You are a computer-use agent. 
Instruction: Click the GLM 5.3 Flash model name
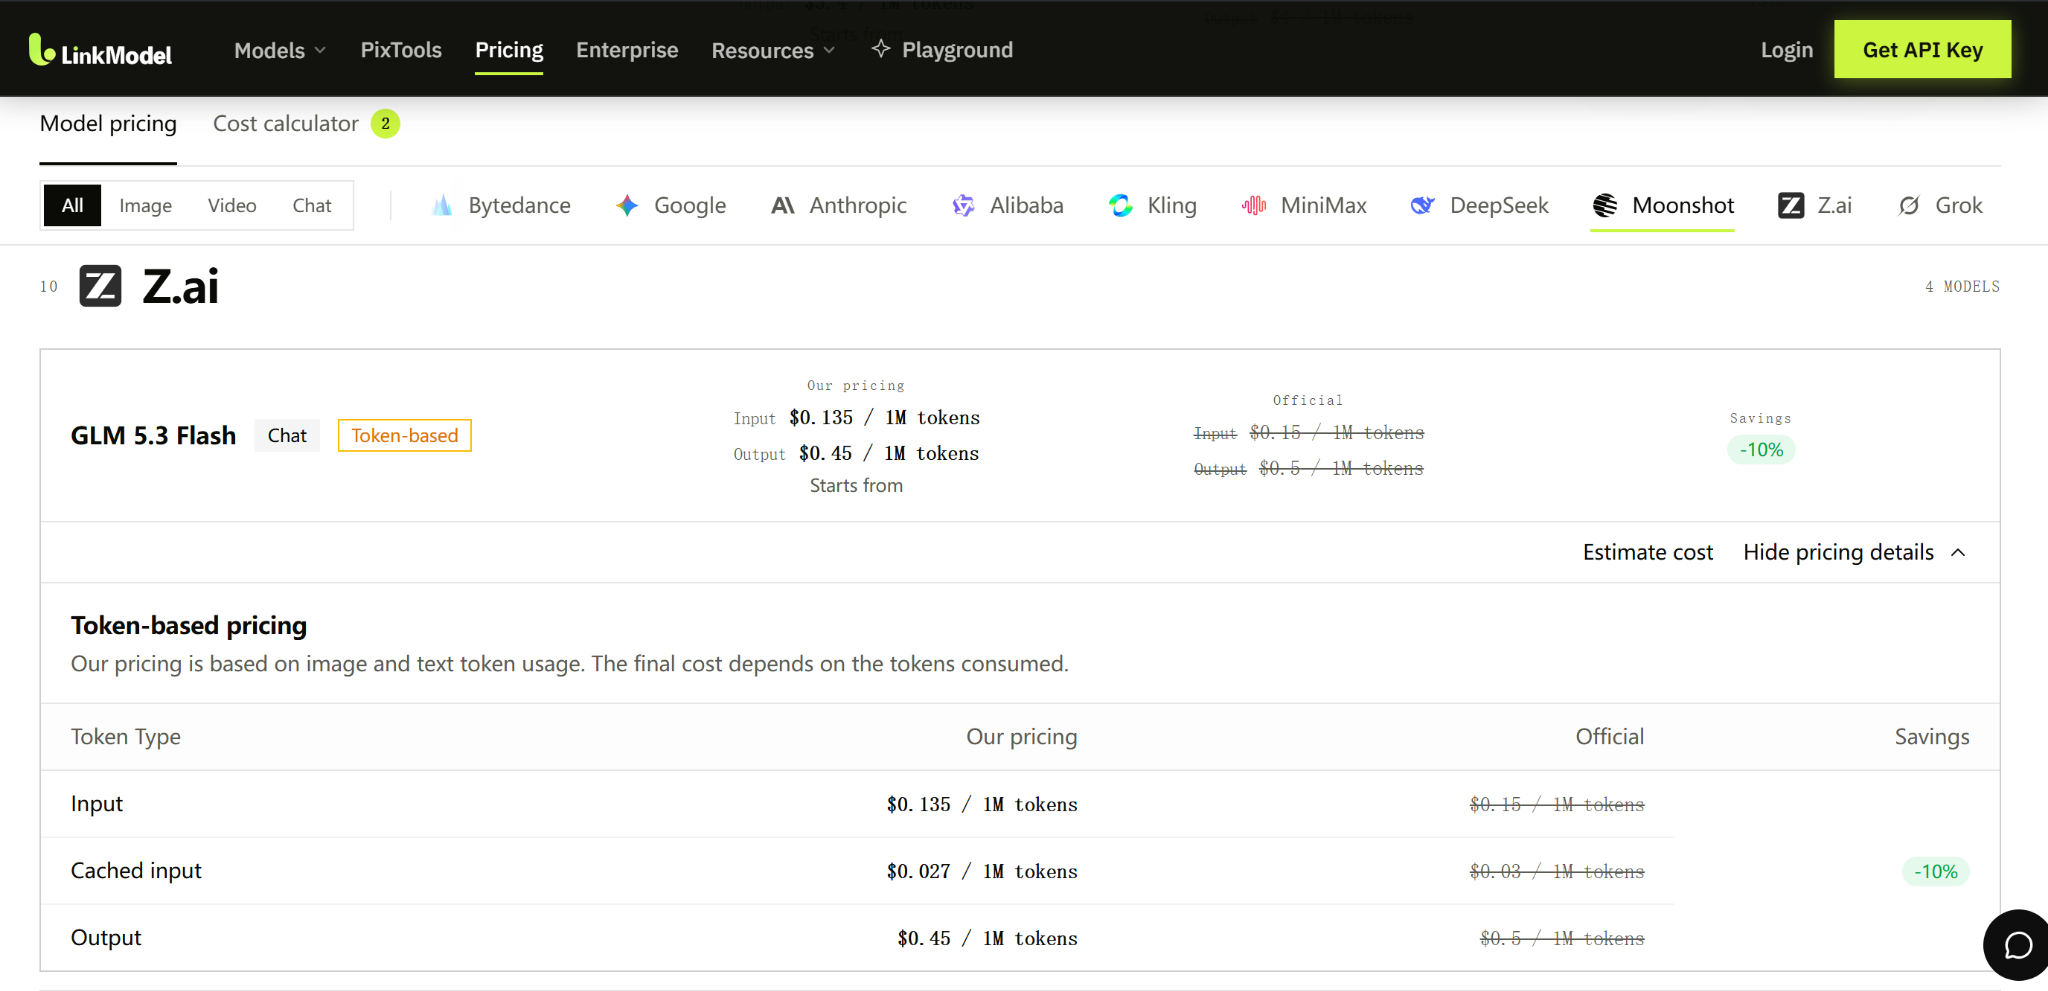(153, 436)
